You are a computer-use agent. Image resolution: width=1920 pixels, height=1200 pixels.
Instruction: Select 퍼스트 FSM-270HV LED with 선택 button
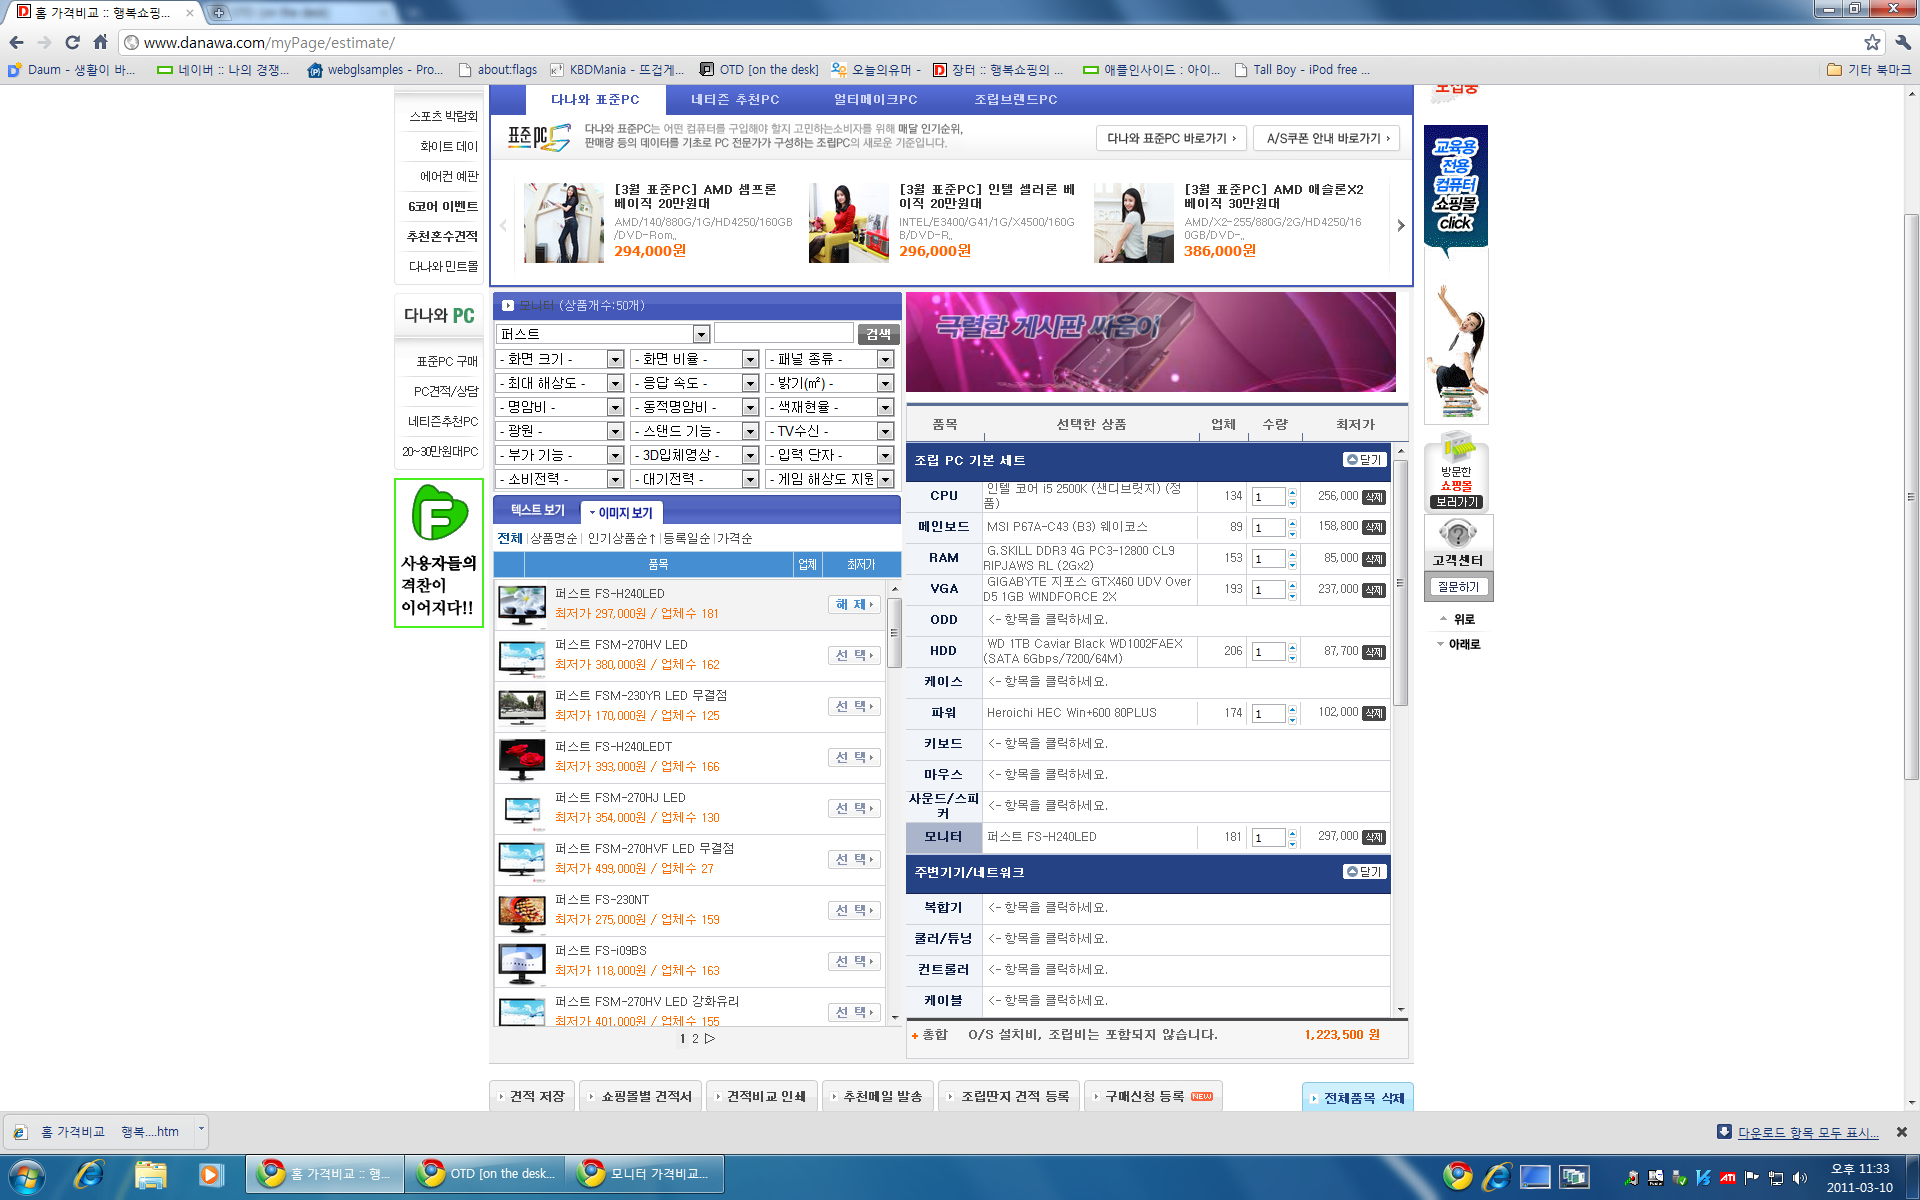[x=854, y=656]
